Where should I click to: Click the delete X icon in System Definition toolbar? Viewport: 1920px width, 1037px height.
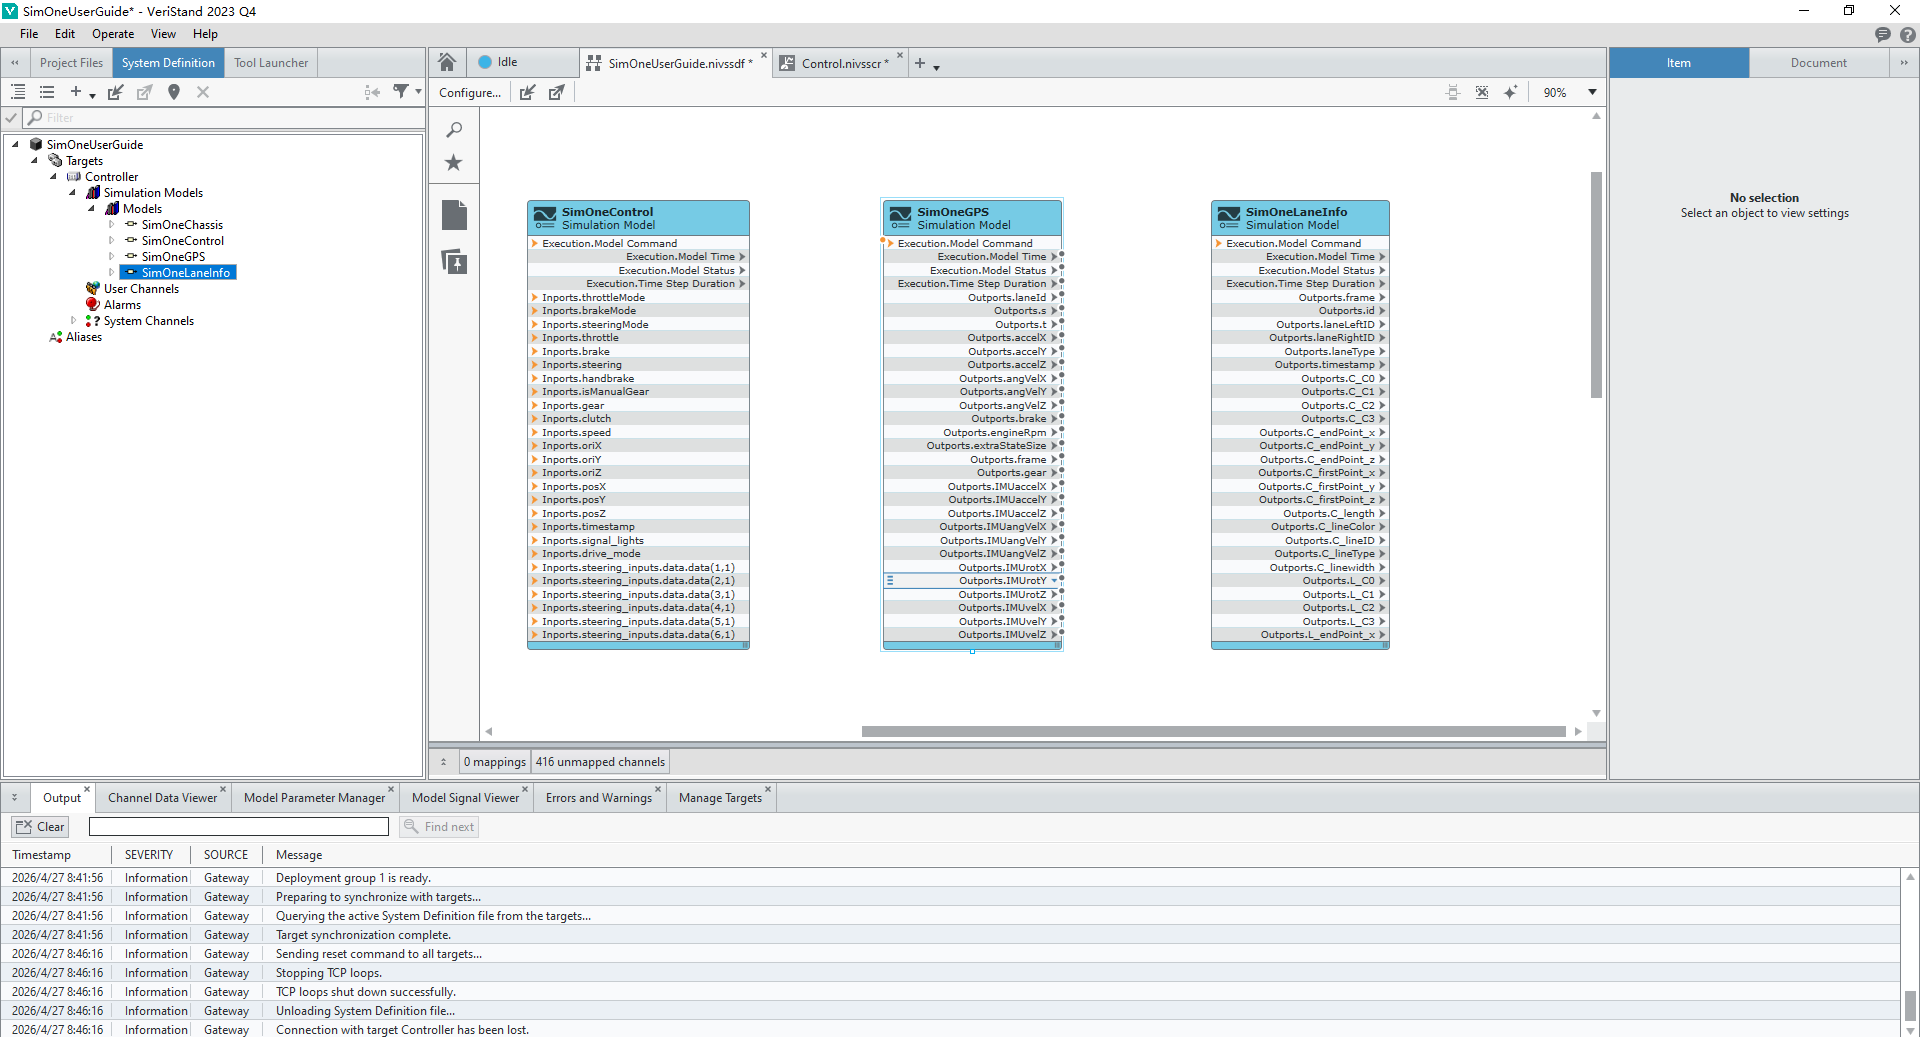pyautogui.click(x=203, y=92)
